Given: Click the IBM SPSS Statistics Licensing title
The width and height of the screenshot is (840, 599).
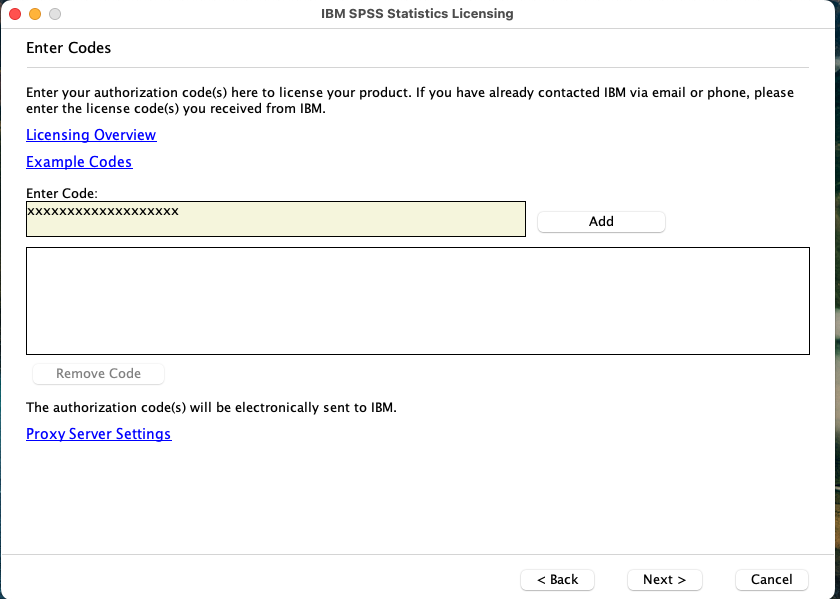Looking at the screenshot, I should [418, 14].
